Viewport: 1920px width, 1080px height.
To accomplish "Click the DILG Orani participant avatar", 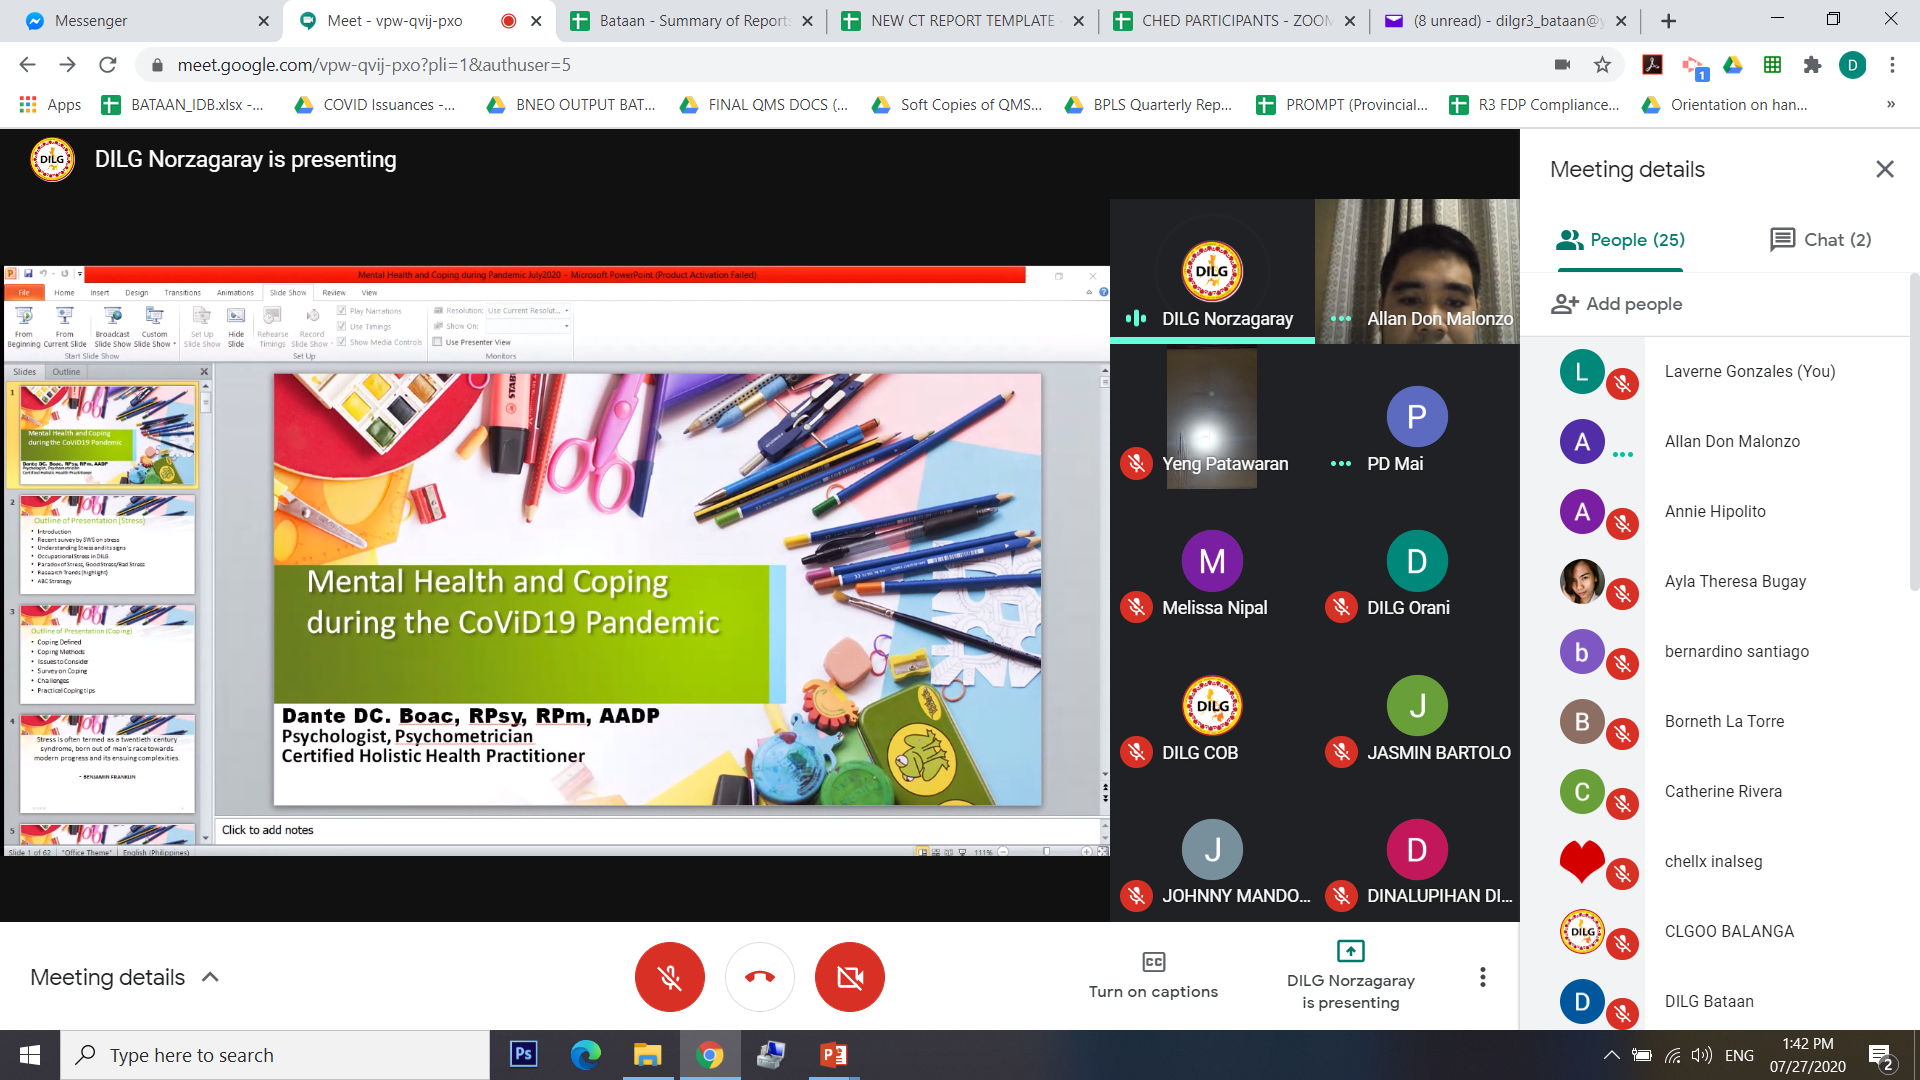I will click(1416, 561).
